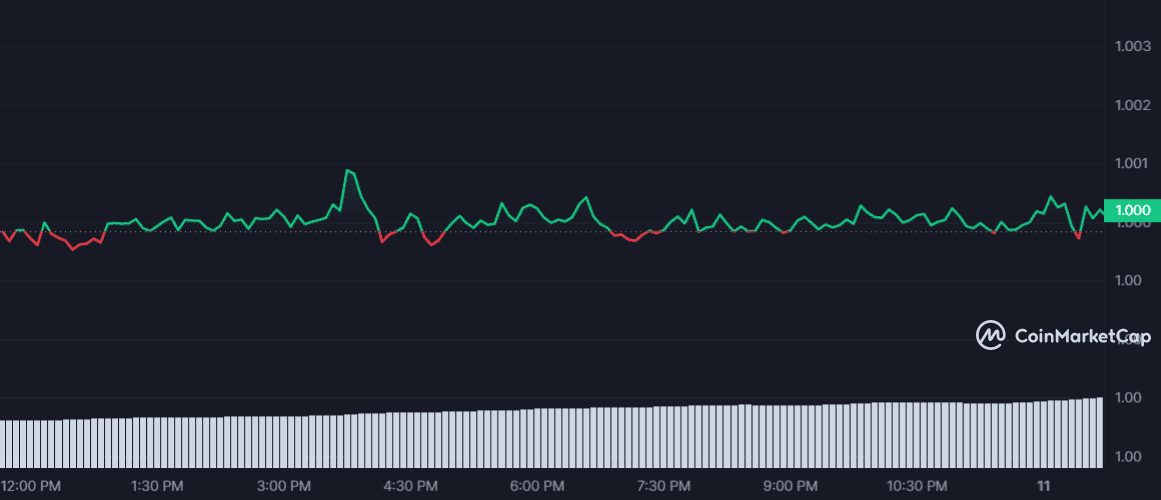Image resolution: width=1161 pixels, height=500 pixels.
Task: Click the 1.002 price axis label
Action: pos(1132,105)
